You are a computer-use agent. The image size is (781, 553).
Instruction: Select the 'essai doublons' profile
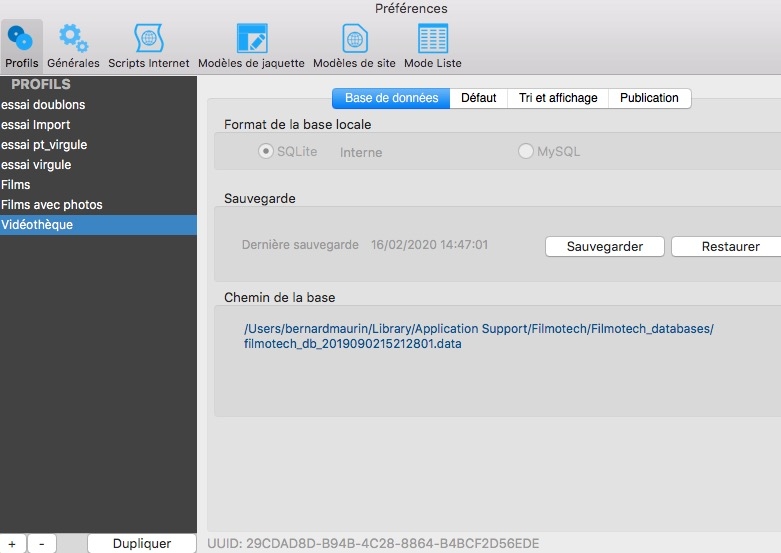(44, 105)
